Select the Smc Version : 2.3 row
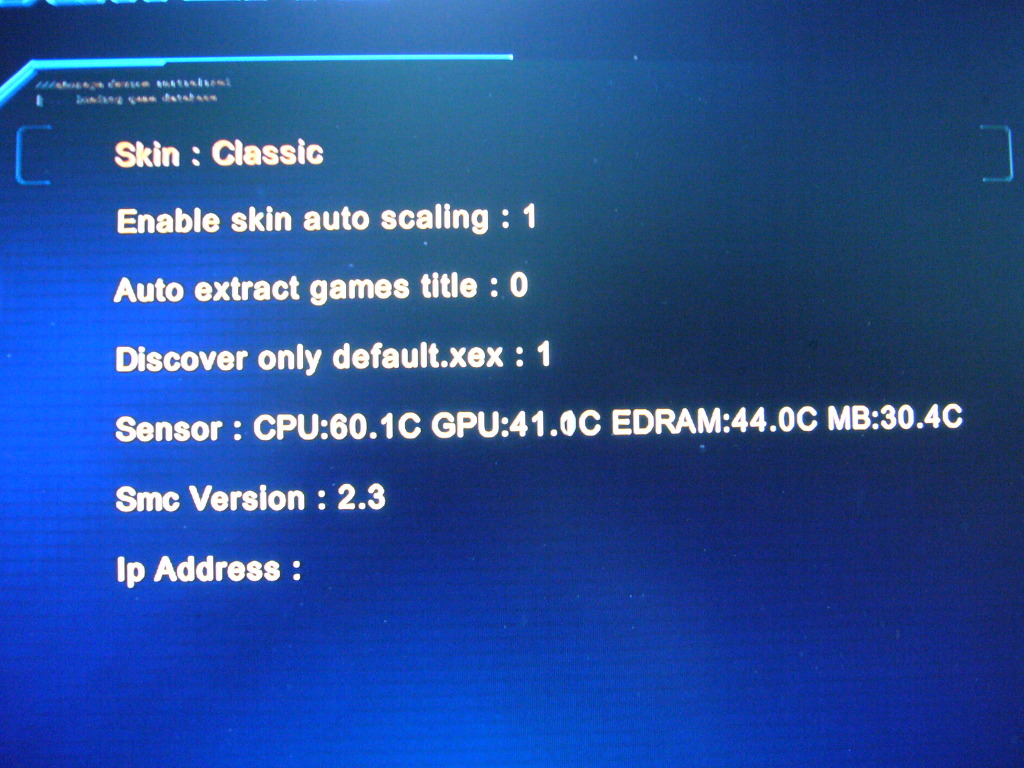The height and width of the screenshot is (768, 1024). click(250, 498)
